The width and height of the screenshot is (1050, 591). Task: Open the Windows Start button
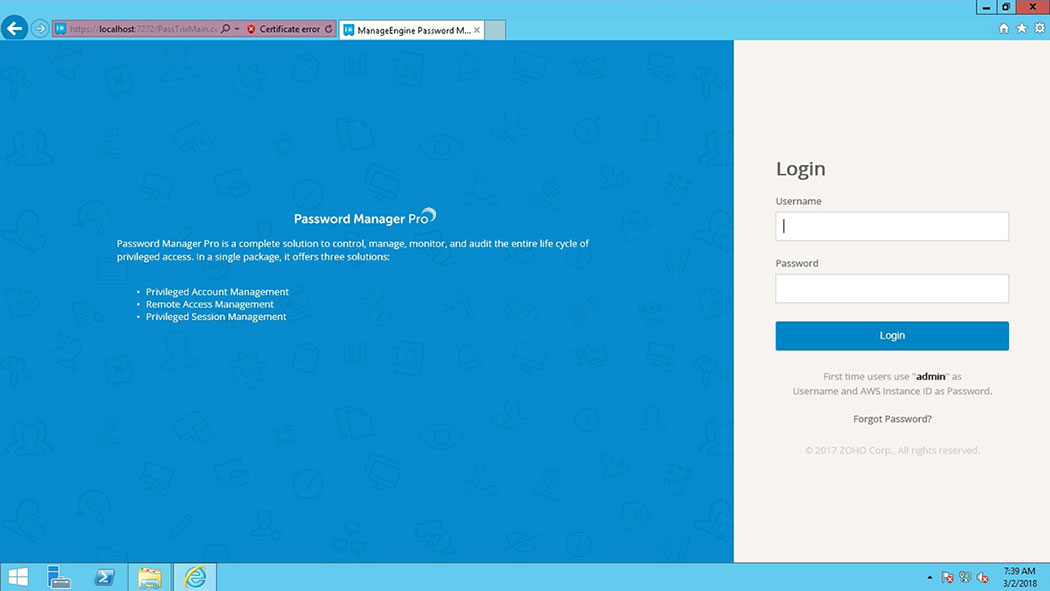(x=18, y=577)
